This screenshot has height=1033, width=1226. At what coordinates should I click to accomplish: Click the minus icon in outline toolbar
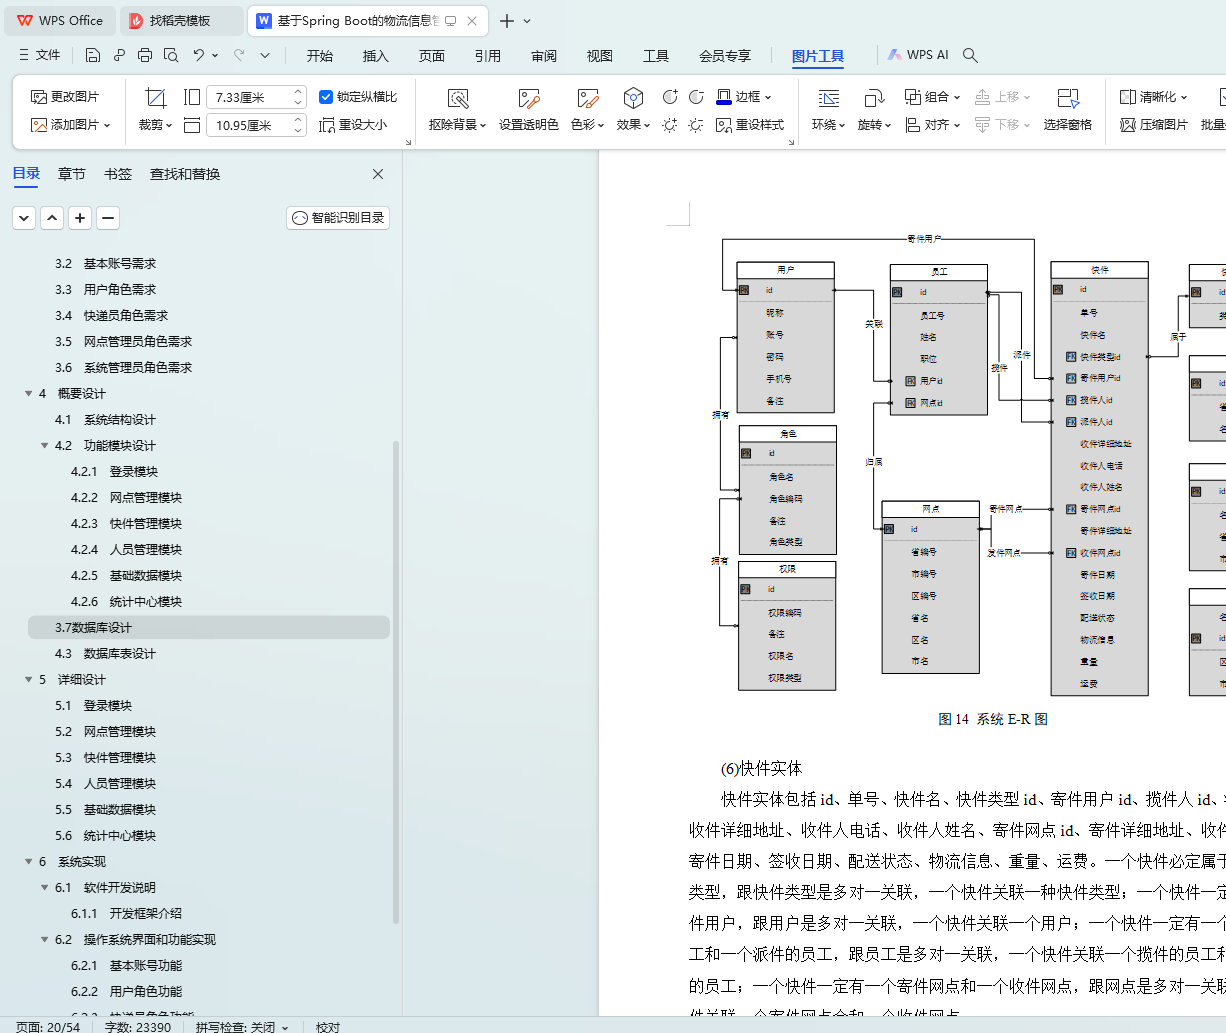(108, 217)
